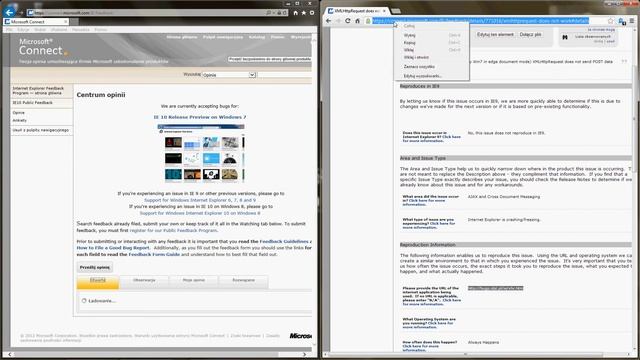Open a new tab in Internet Explorer

pyautogui.click(x=74, y=22)
